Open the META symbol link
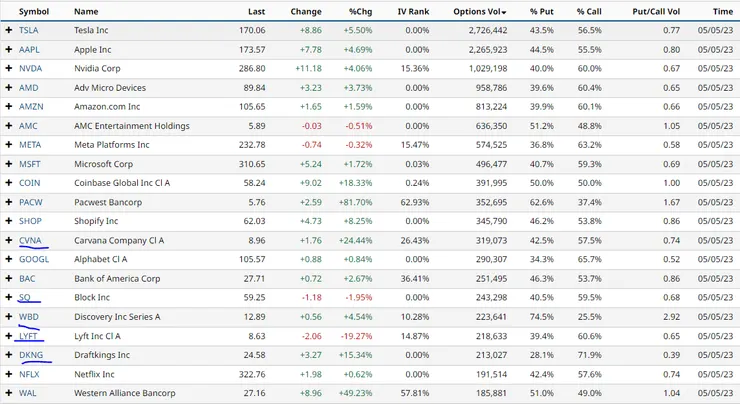 [x=30, y=145]
